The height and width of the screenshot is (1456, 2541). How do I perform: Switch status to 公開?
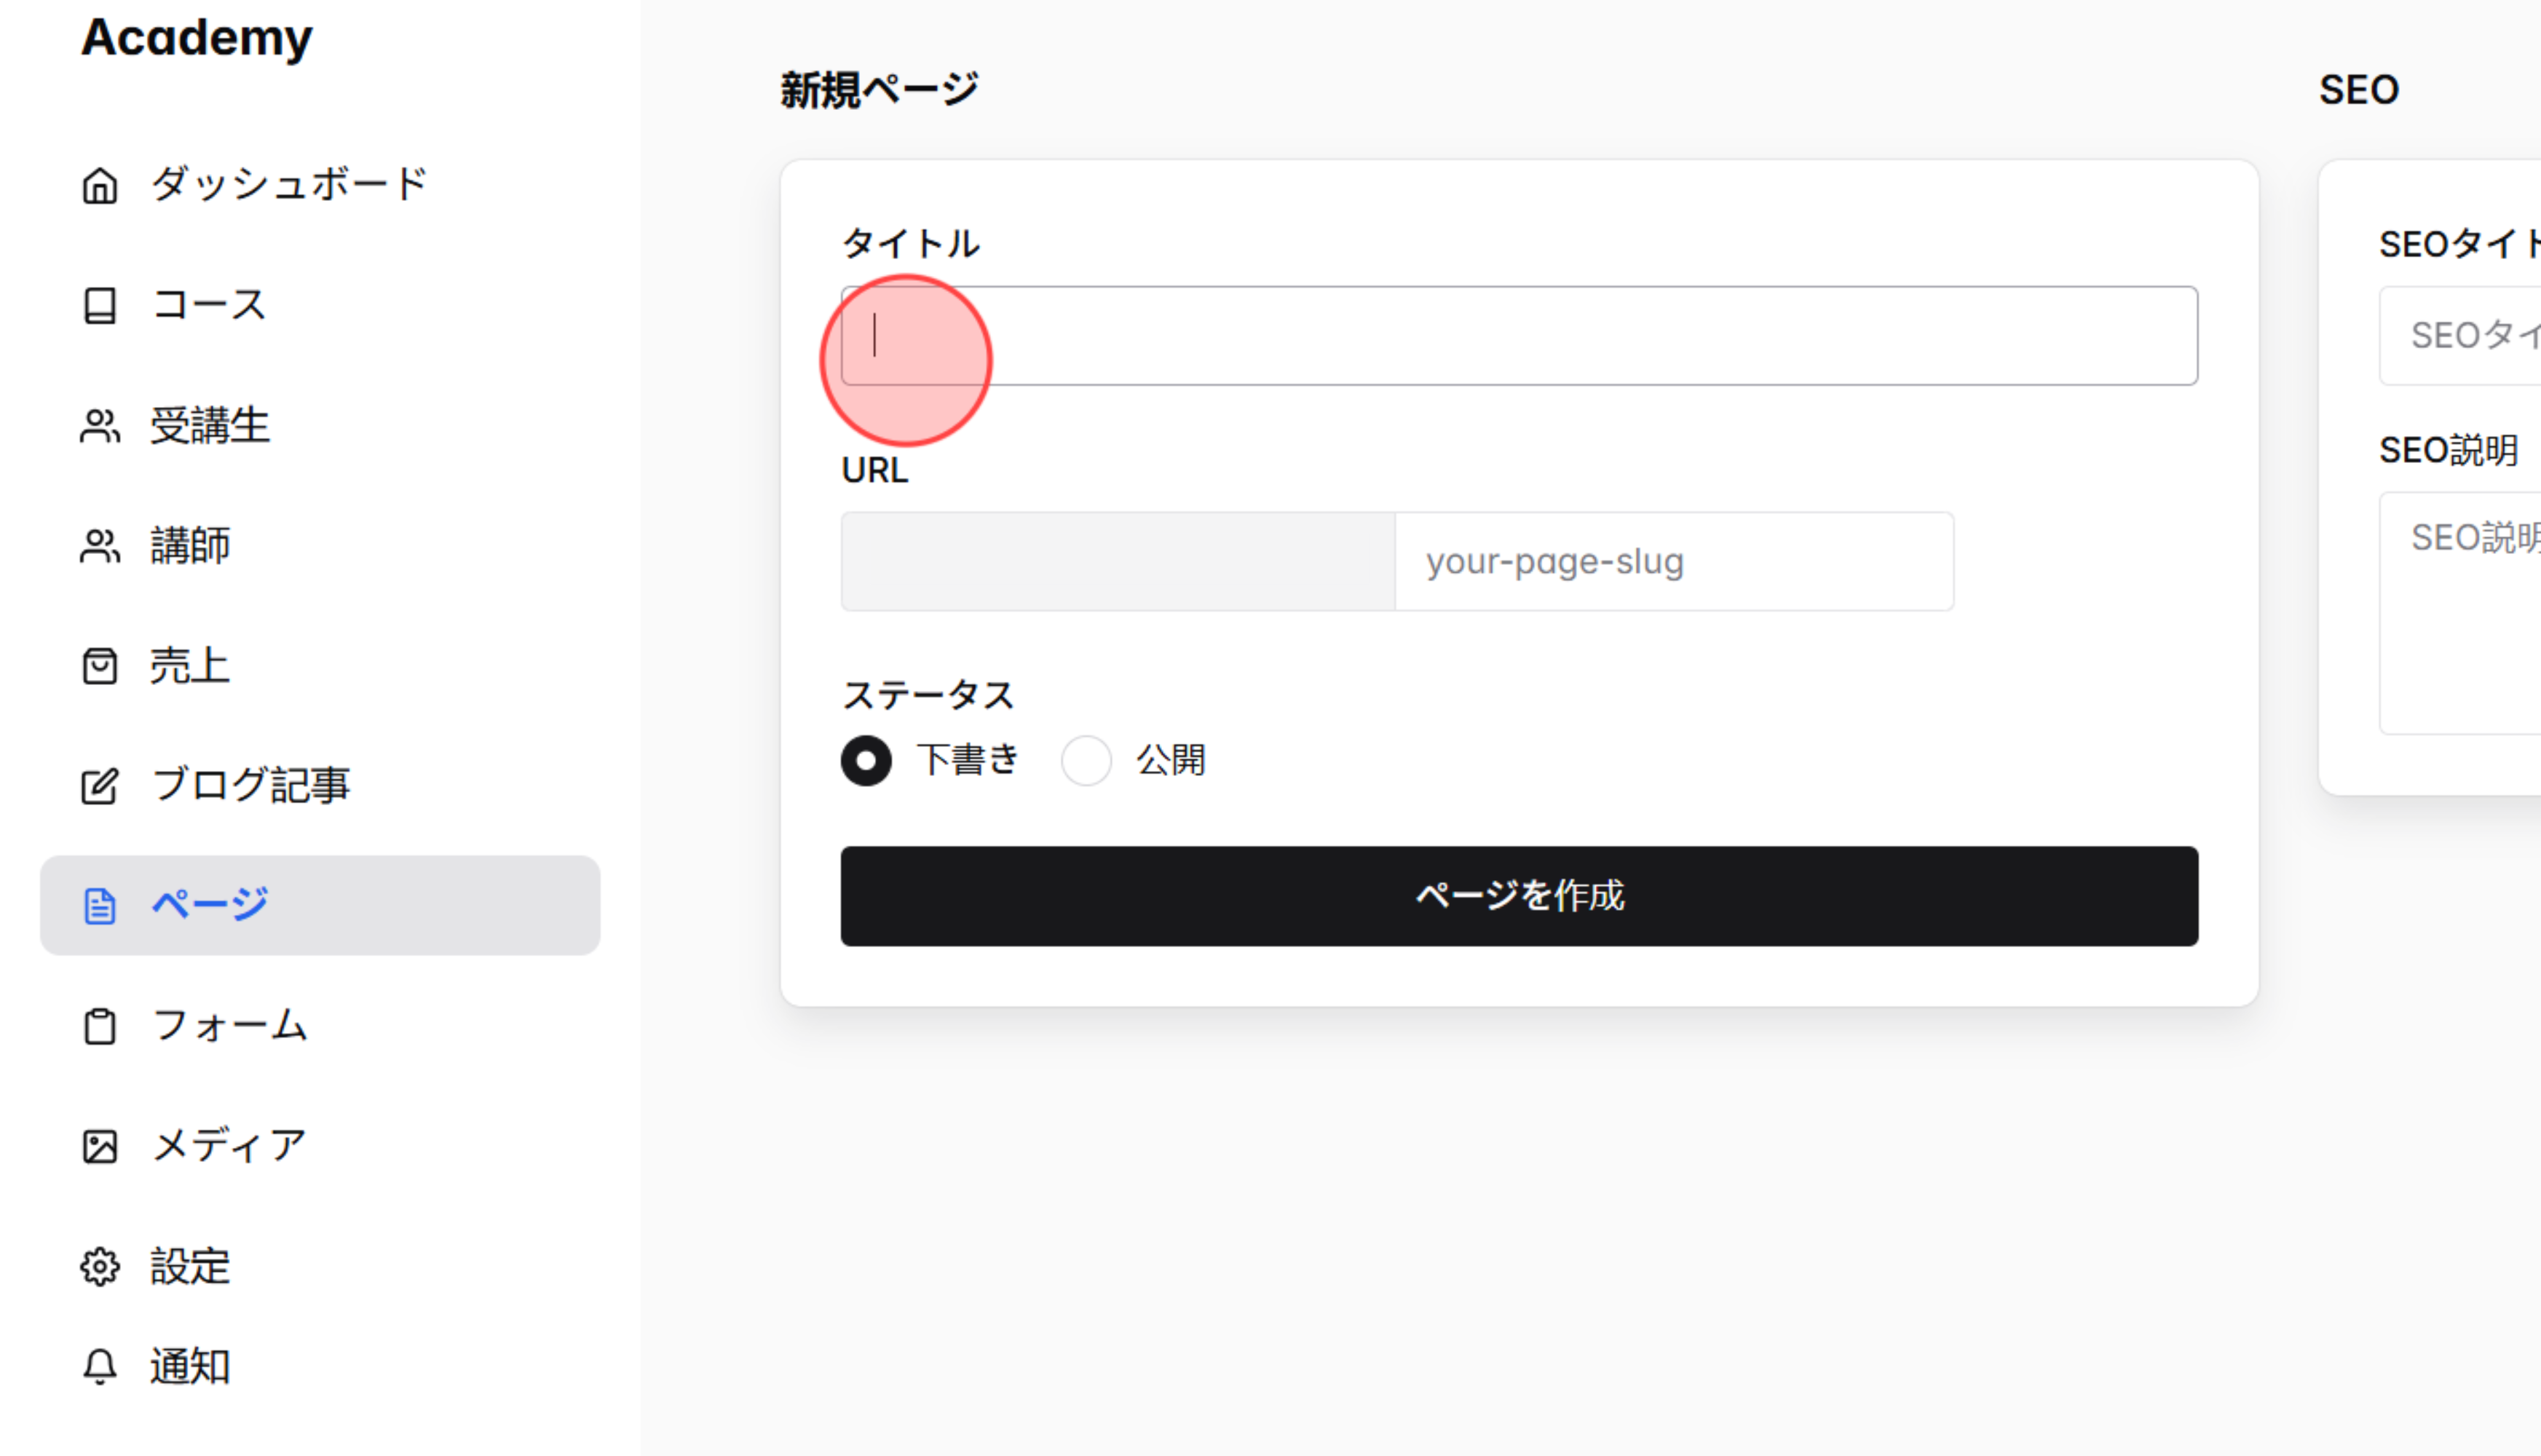coord(1086,760)
